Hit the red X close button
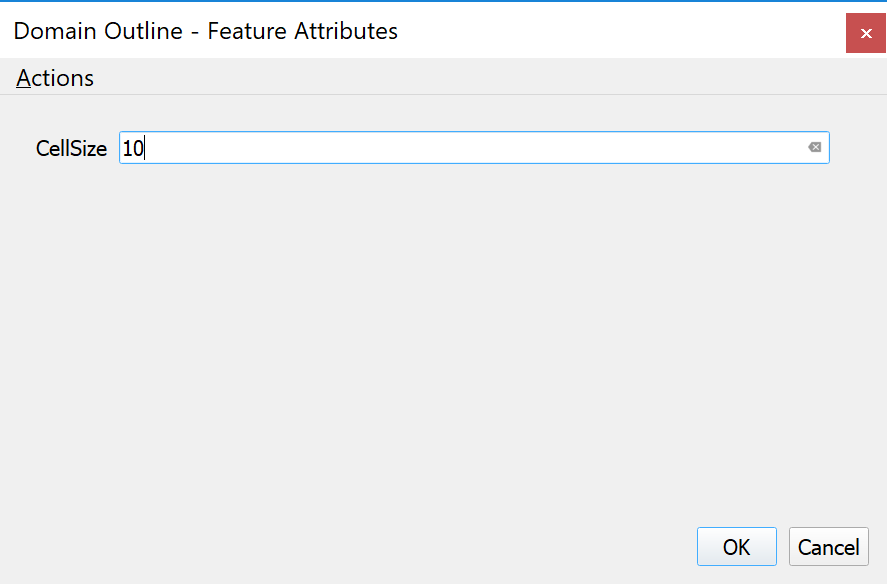 coord(866,33)
